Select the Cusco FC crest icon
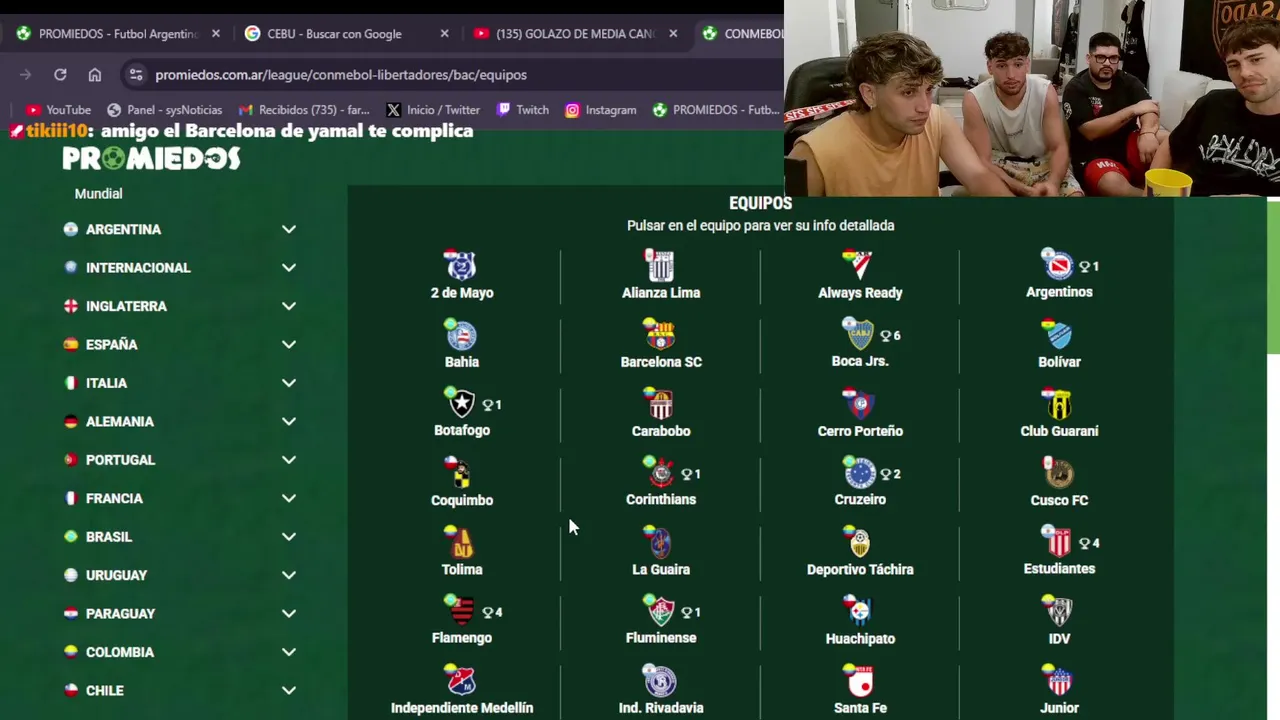Screen dimensions: 1280x720 tap(1059, 473)
